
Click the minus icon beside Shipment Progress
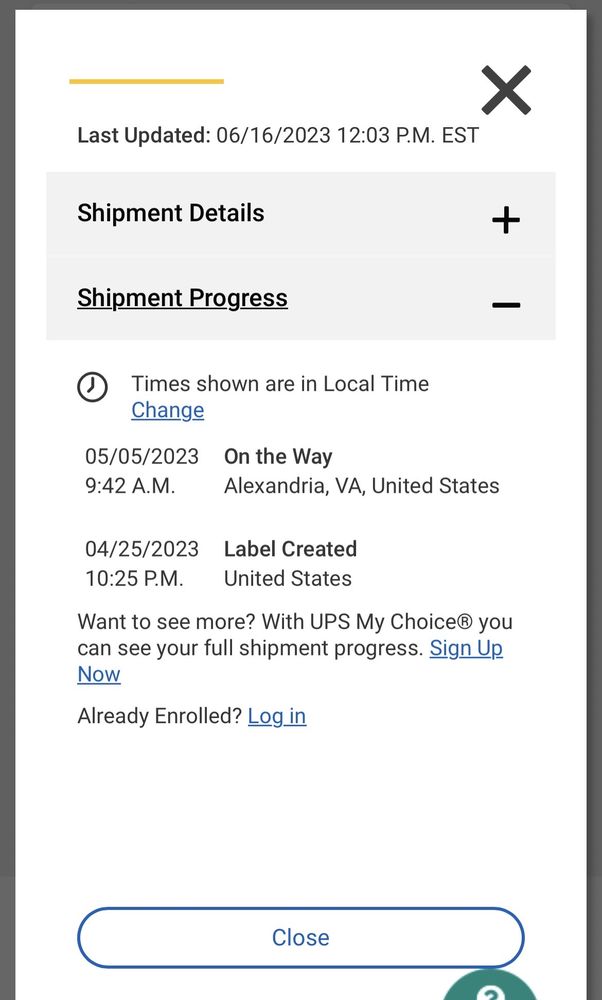click(506, 304)
